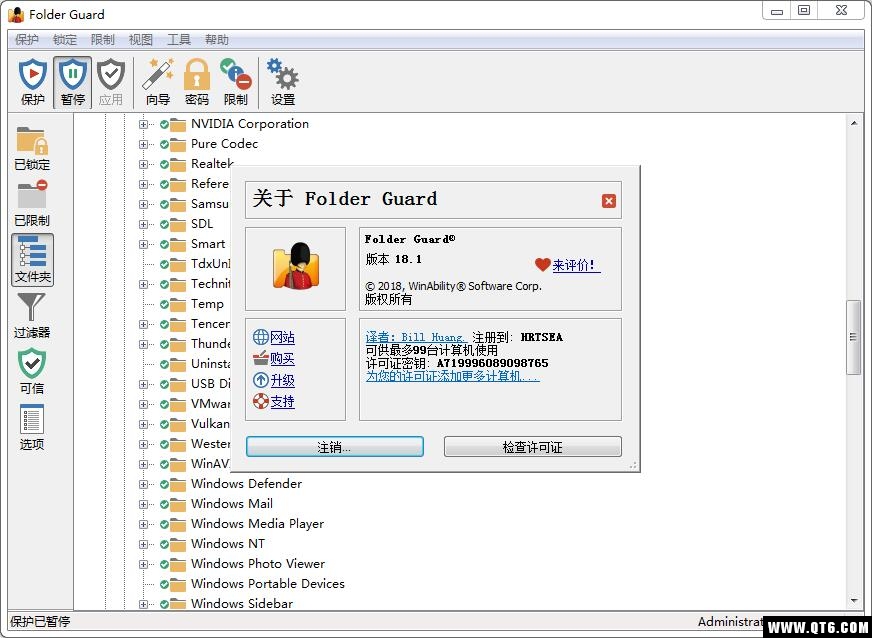The image size is (872, 638).
Task: Click the lifebuoy icon beside 支持
Action: coord(260,401)
